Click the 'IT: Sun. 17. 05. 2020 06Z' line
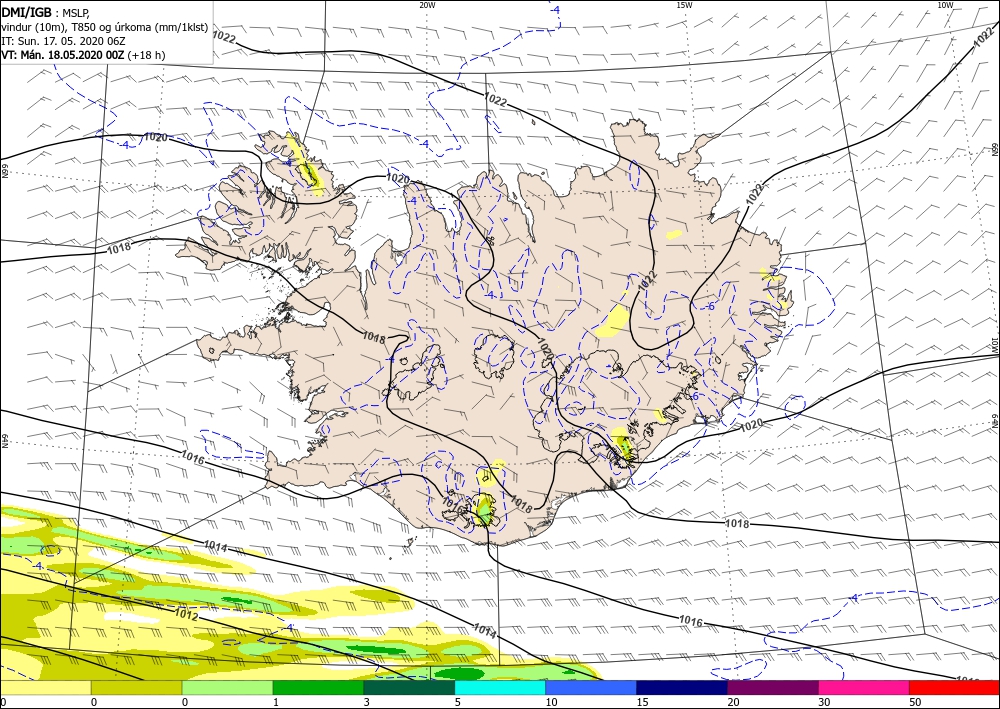The width and height of the screenshot is (1000, 709). (64, 41)
